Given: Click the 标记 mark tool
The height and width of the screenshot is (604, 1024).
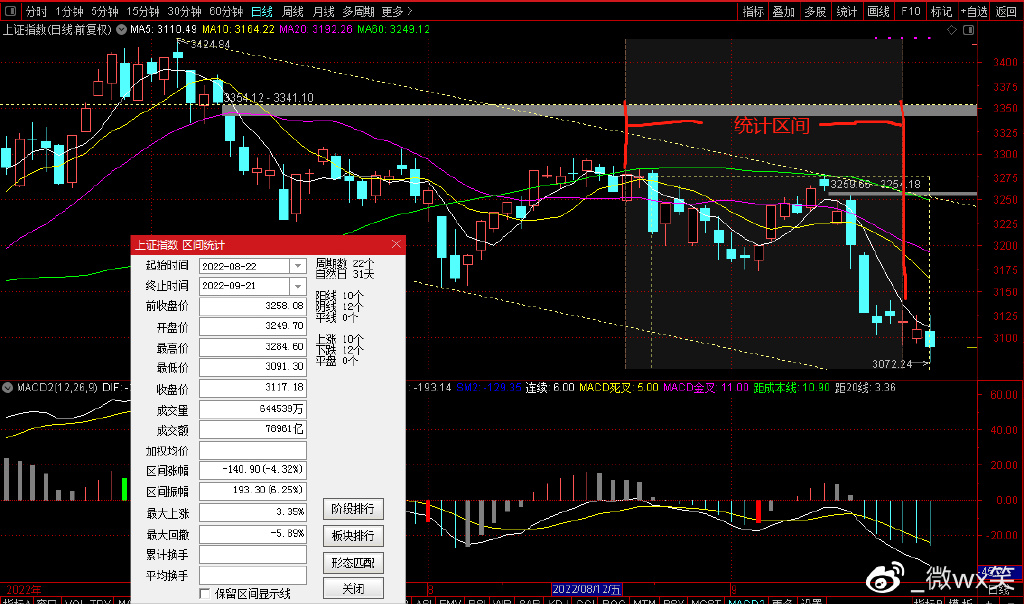Looking at the screenshot, I should (x=940, y=12).
